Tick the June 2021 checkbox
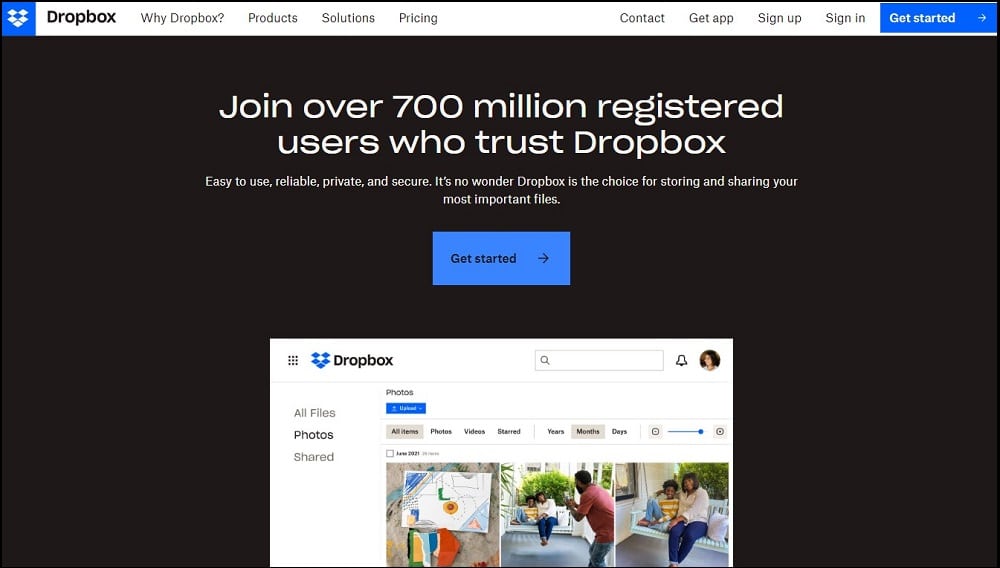The image size is (1000, 568). click(390, 453)
